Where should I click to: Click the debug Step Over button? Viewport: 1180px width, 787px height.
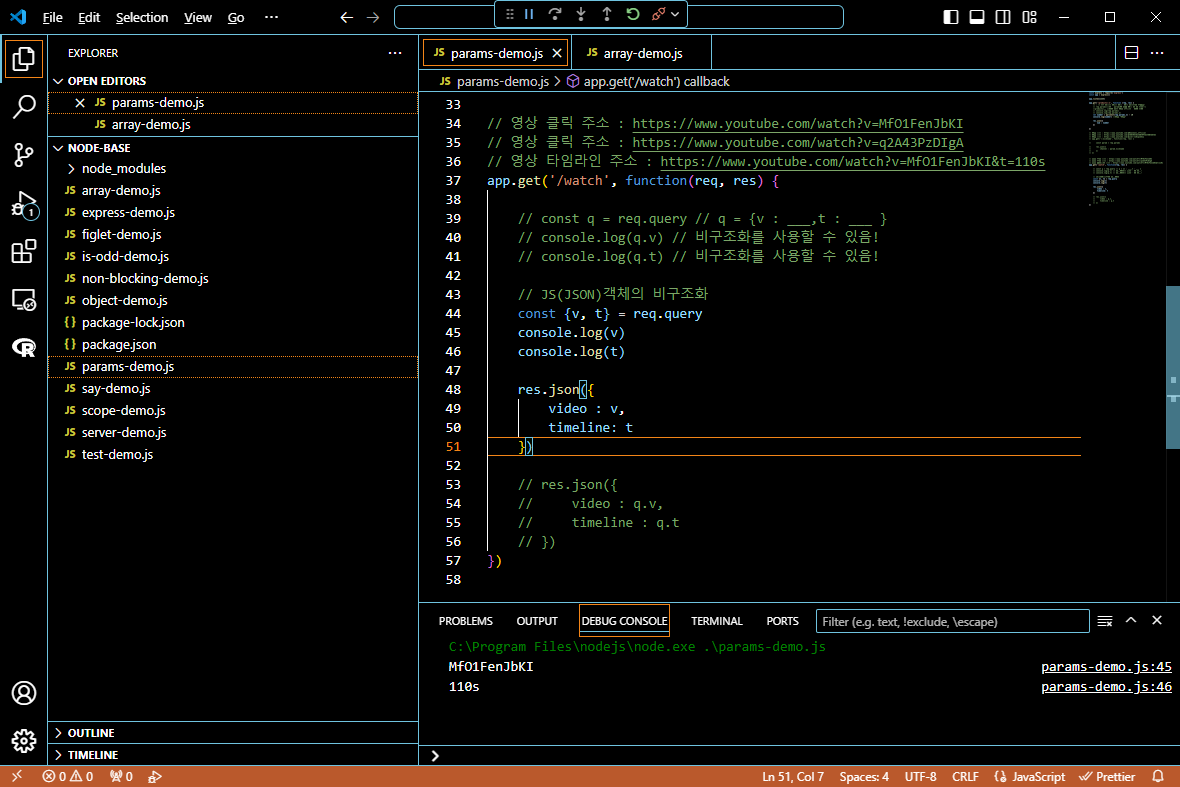point(555,14)
